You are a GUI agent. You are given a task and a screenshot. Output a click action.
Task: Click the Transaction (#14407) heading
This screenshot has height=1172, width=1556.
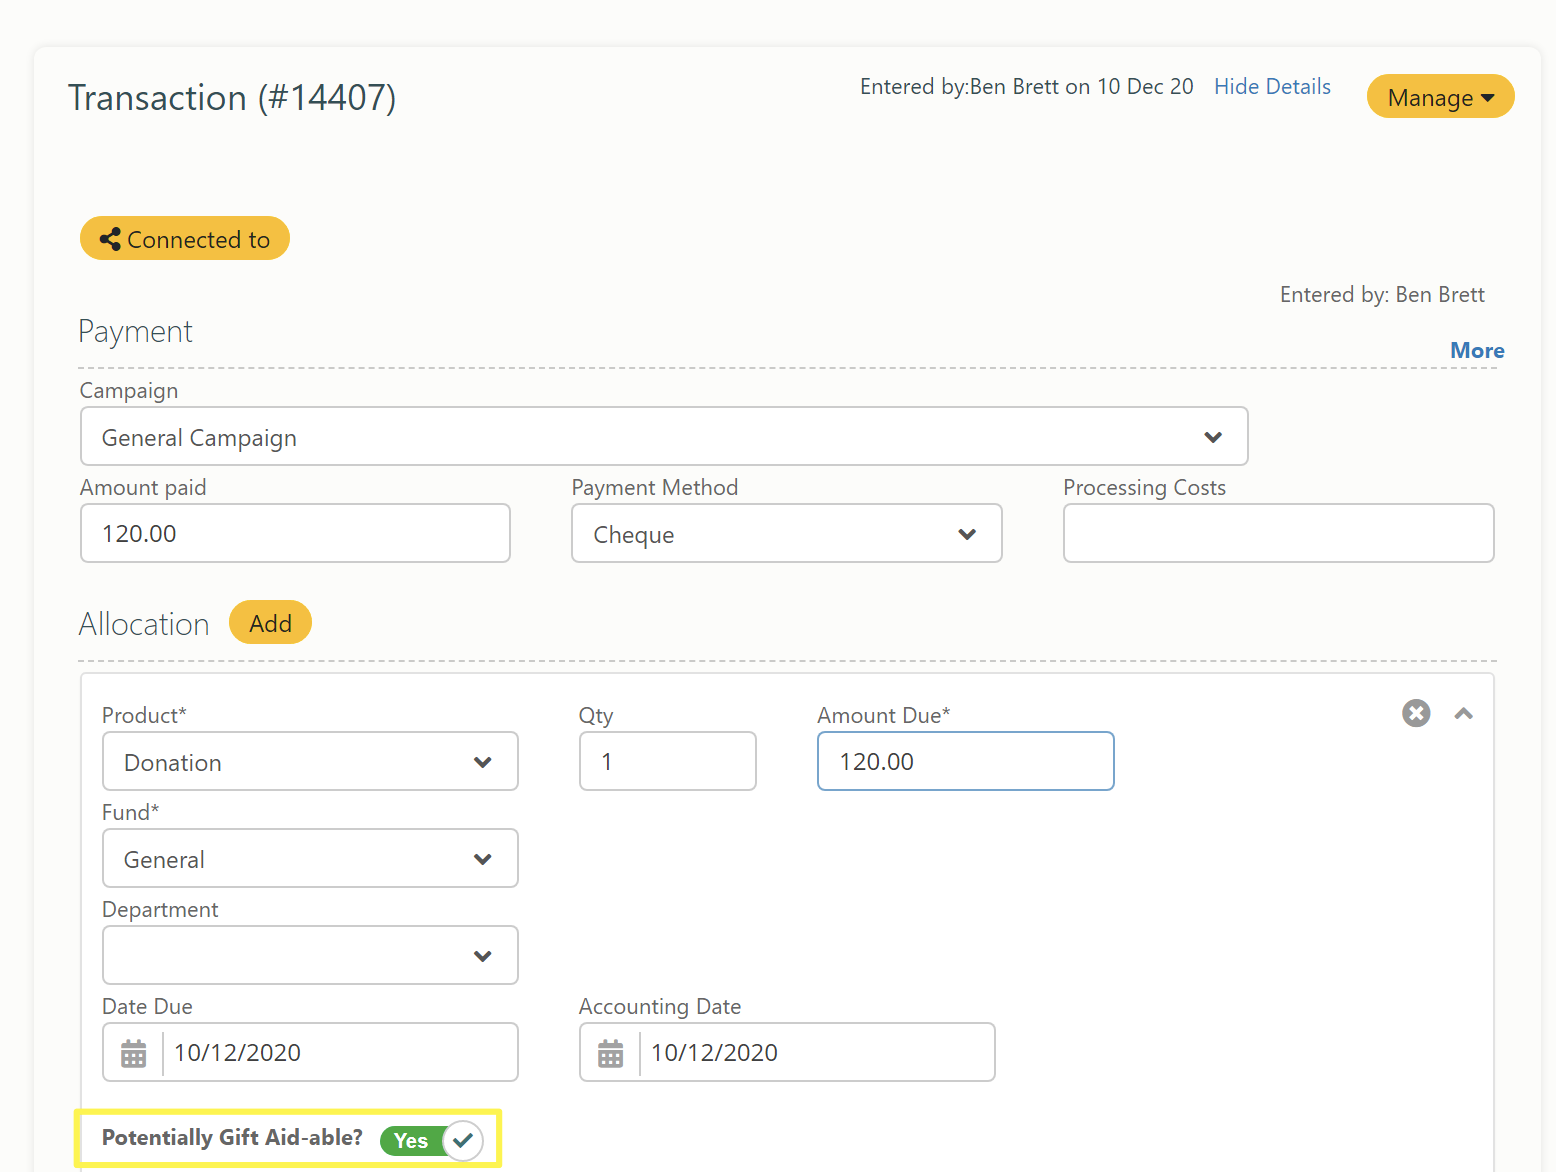click(232, 97)
